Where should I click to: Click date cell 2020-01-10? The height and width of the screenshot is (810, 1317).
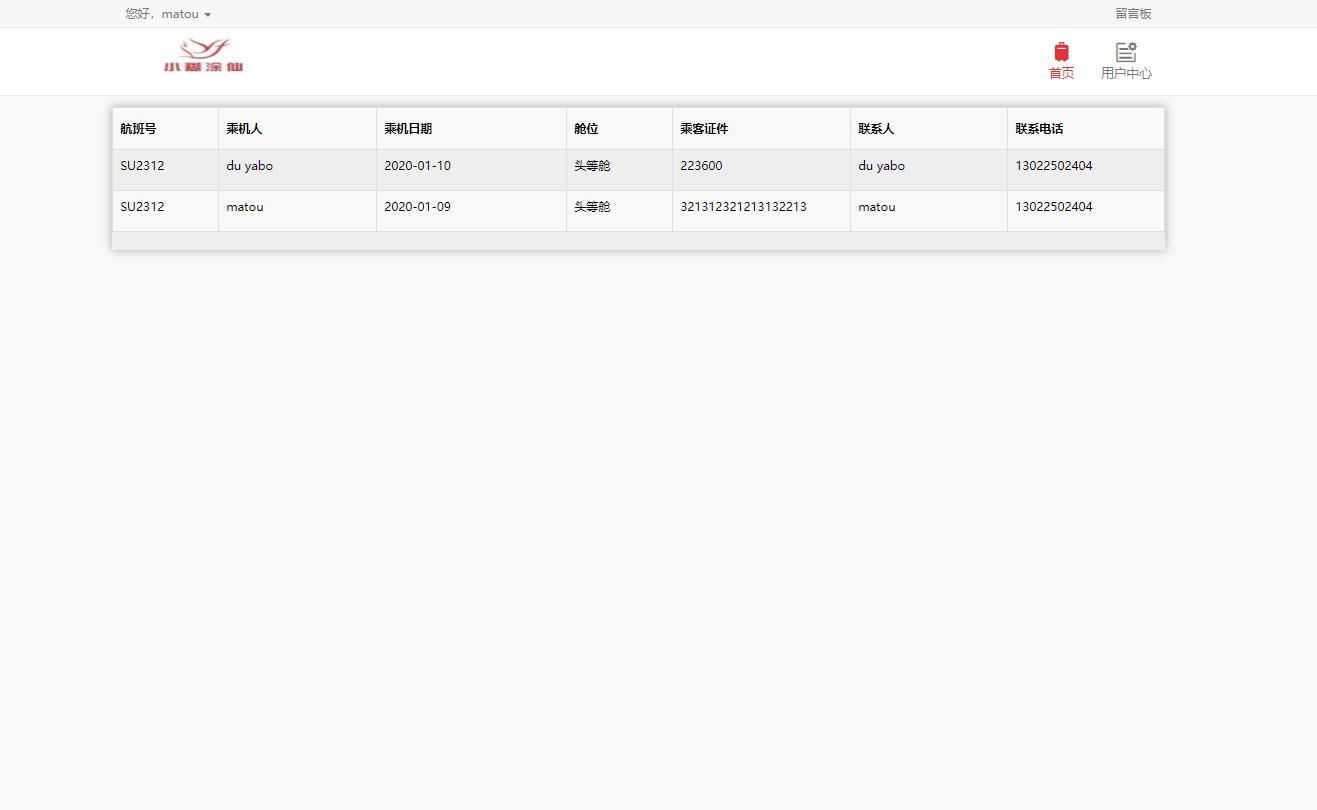pos(417,166)
